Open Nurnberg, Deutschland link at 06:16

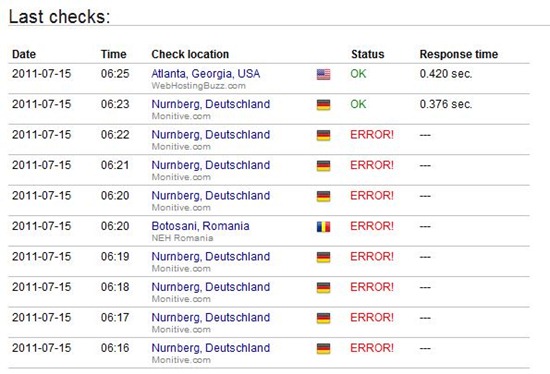pyautogui.click(x=210, y=348)
